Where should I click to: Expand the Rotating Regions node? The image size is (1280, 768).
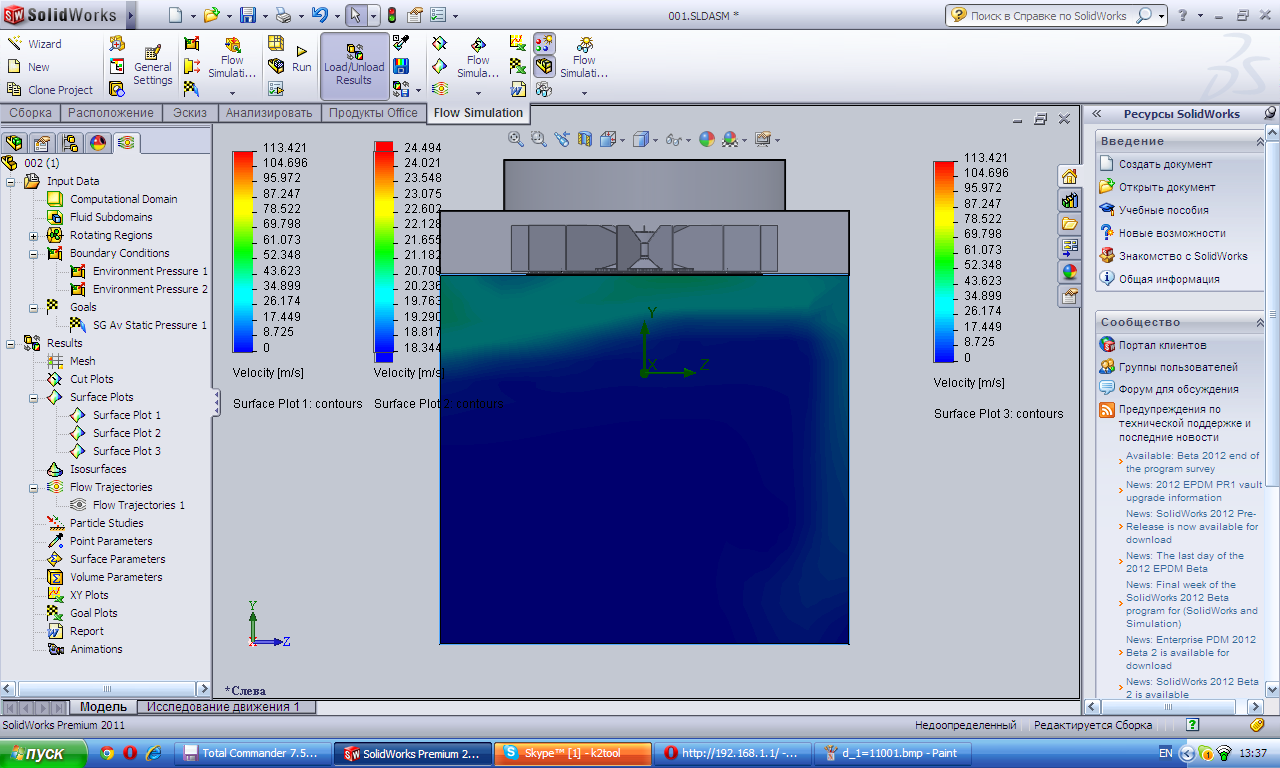point(33,236)
